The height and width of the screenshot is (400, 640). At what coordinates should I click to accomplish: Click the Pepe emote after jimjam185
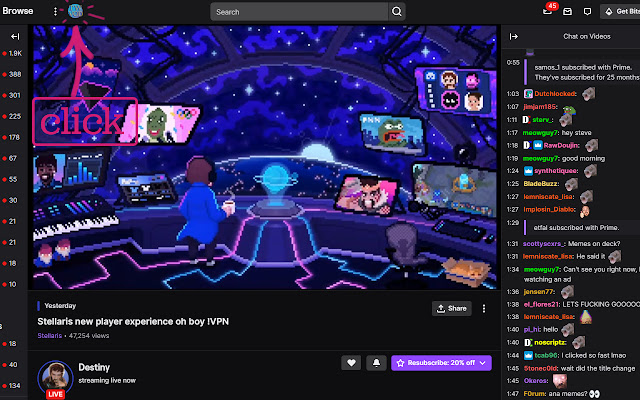click(x=569, y=109)
